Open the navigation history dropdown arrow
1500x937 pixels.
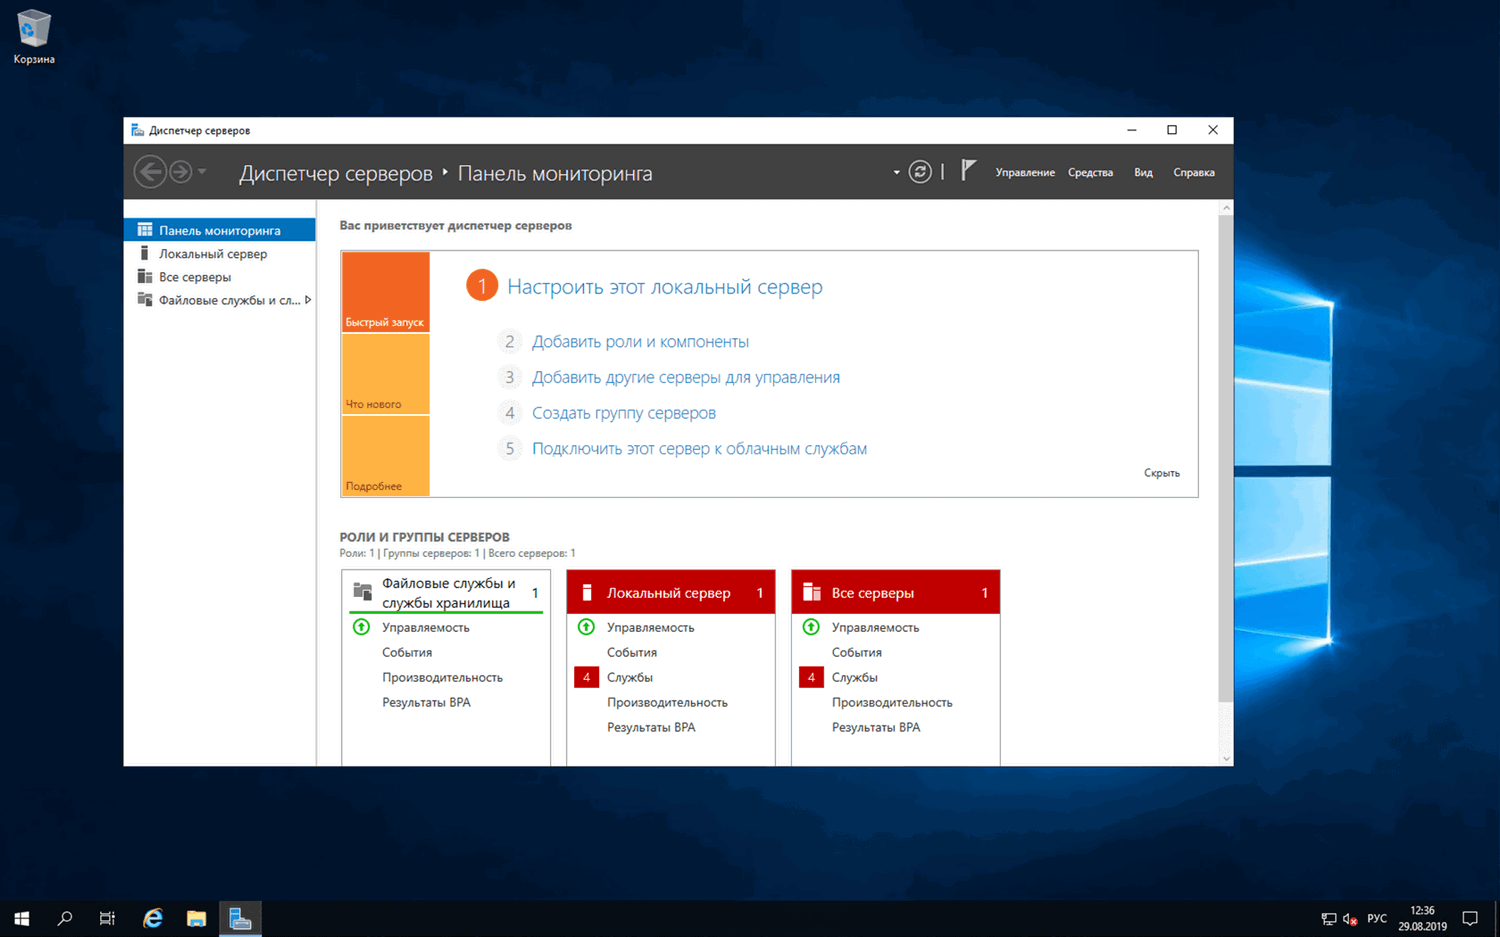tap(202, 172)
